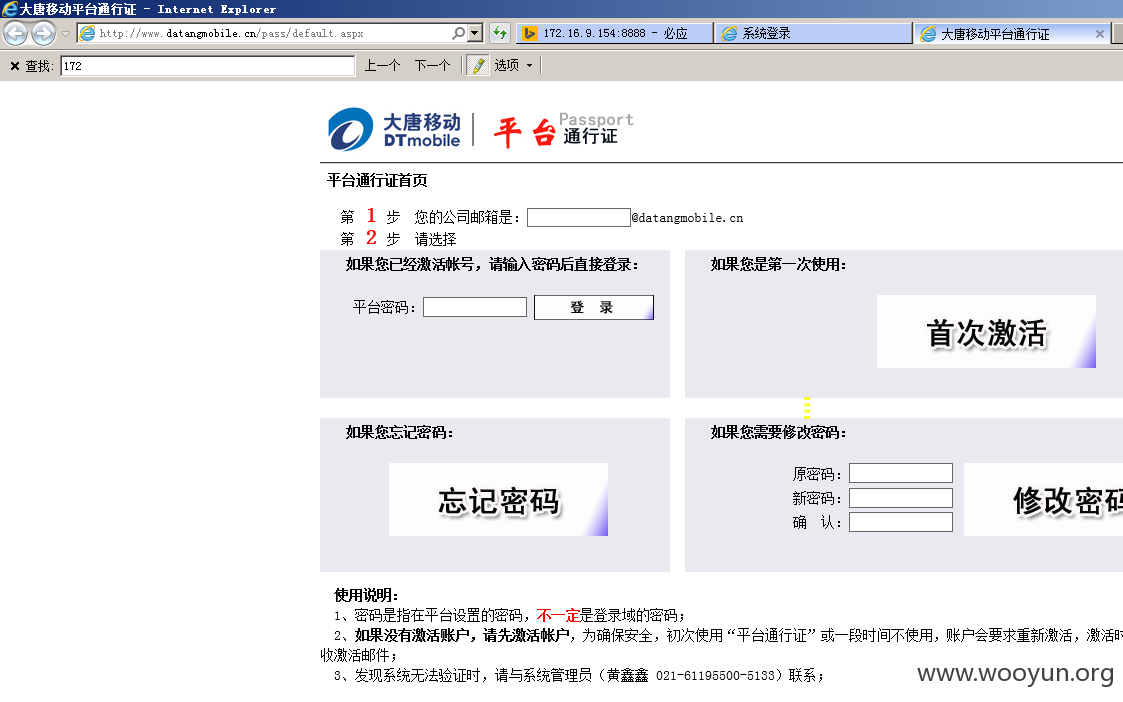1123x702 pixels.
Task: Click the @datangmobile.cn domain text
Action: (x=688, y=218)
